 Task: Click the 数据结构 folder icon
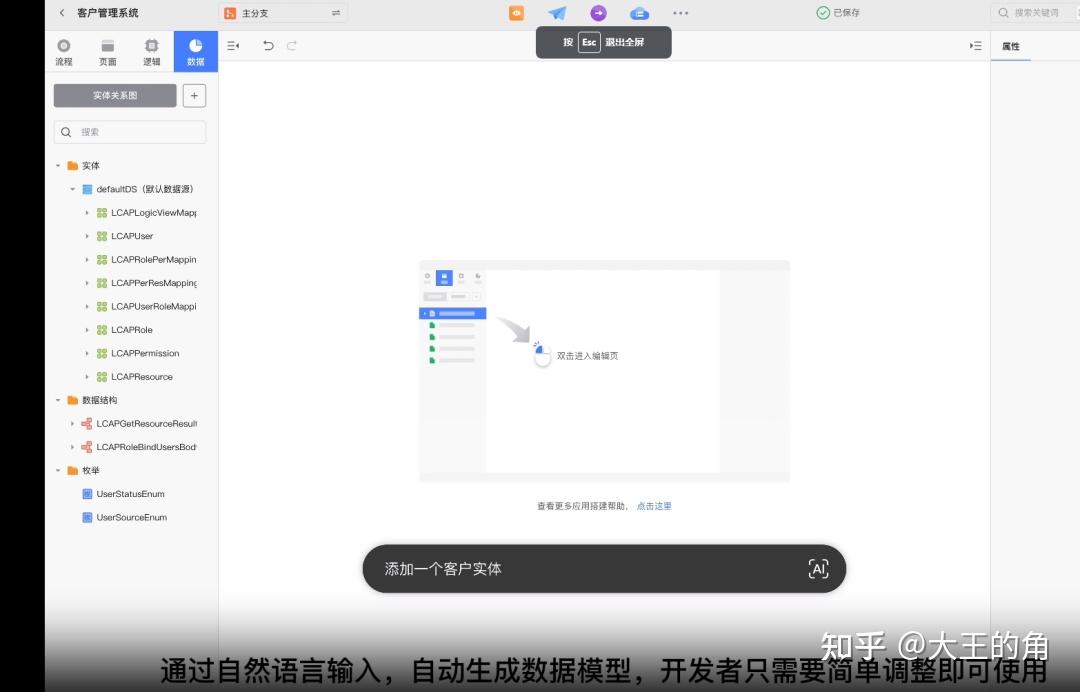(72, 400)
